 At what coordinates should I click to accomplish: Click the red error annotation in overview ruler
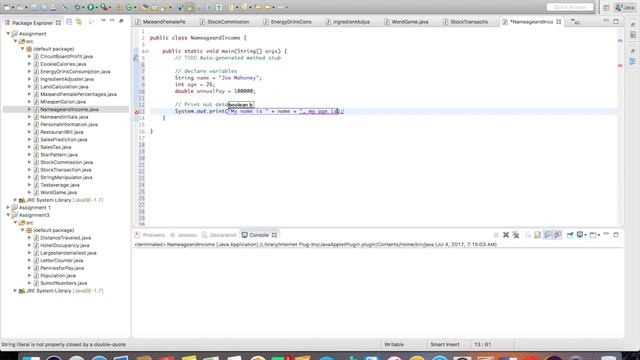(x=620, y=65)
